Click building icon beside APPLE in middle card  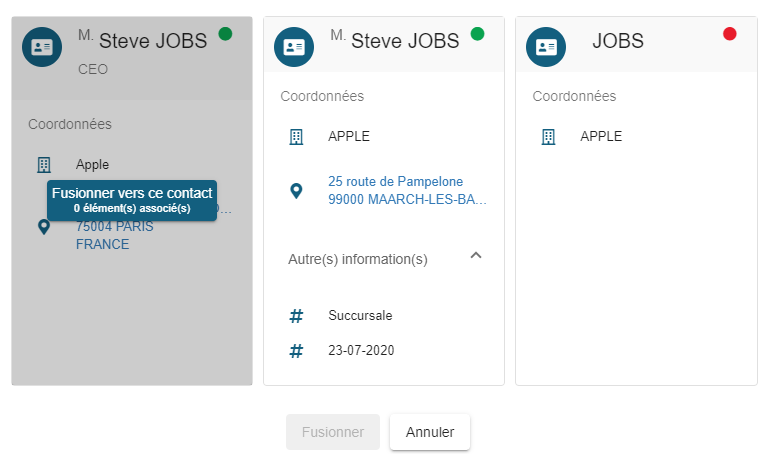(296, 137)
